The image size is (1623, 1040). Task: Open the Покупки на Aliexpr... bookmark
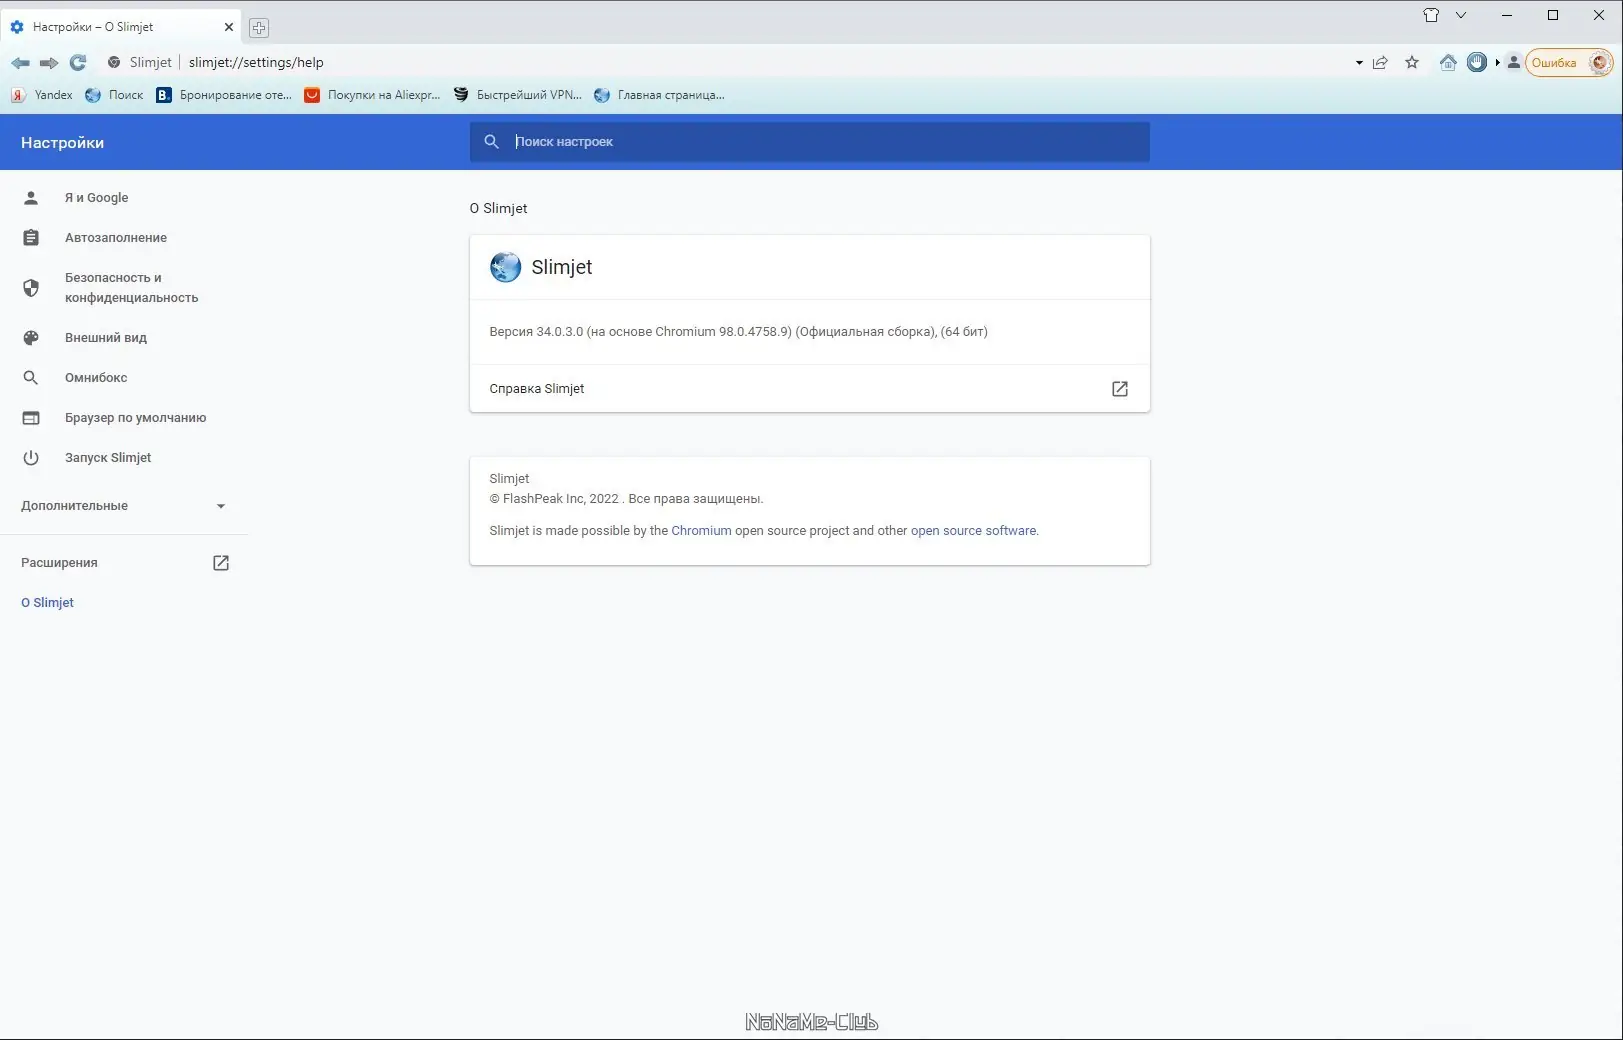point(372,95)
